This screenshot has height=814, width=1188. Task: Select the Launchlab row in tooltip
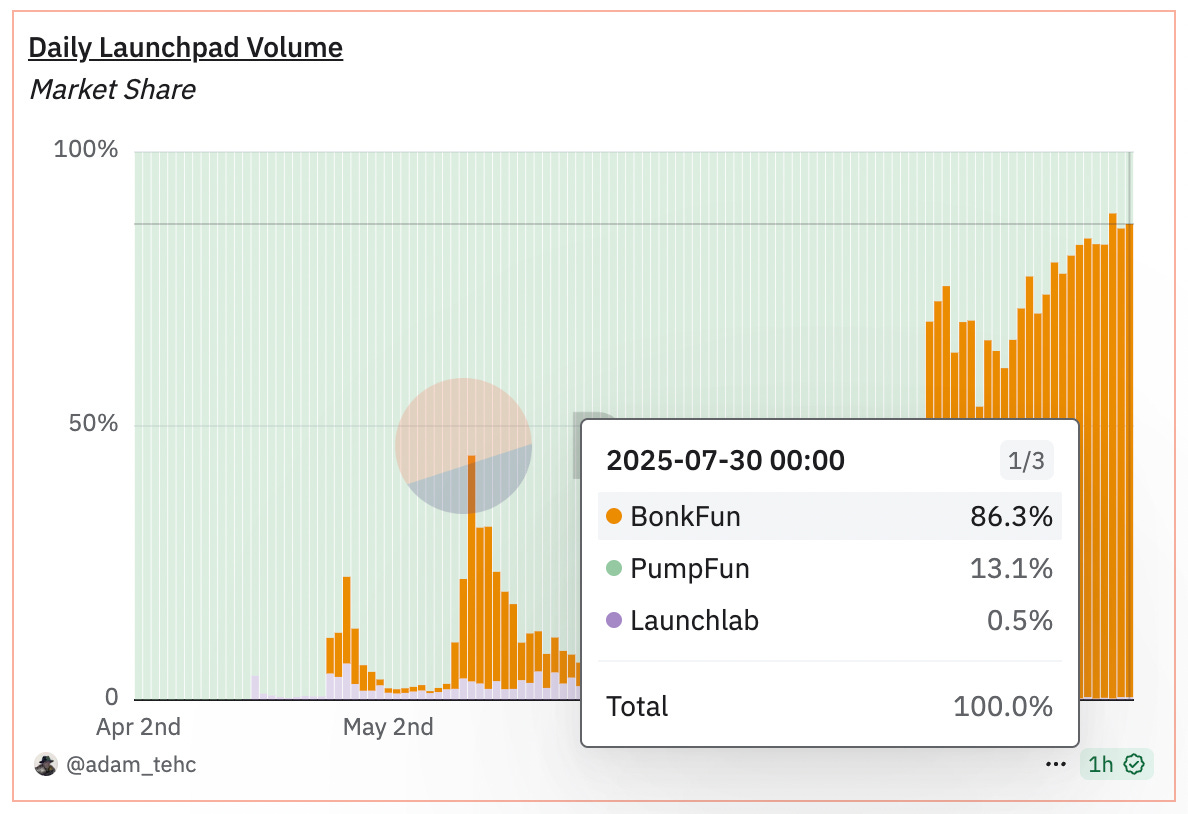coord(830,621)
